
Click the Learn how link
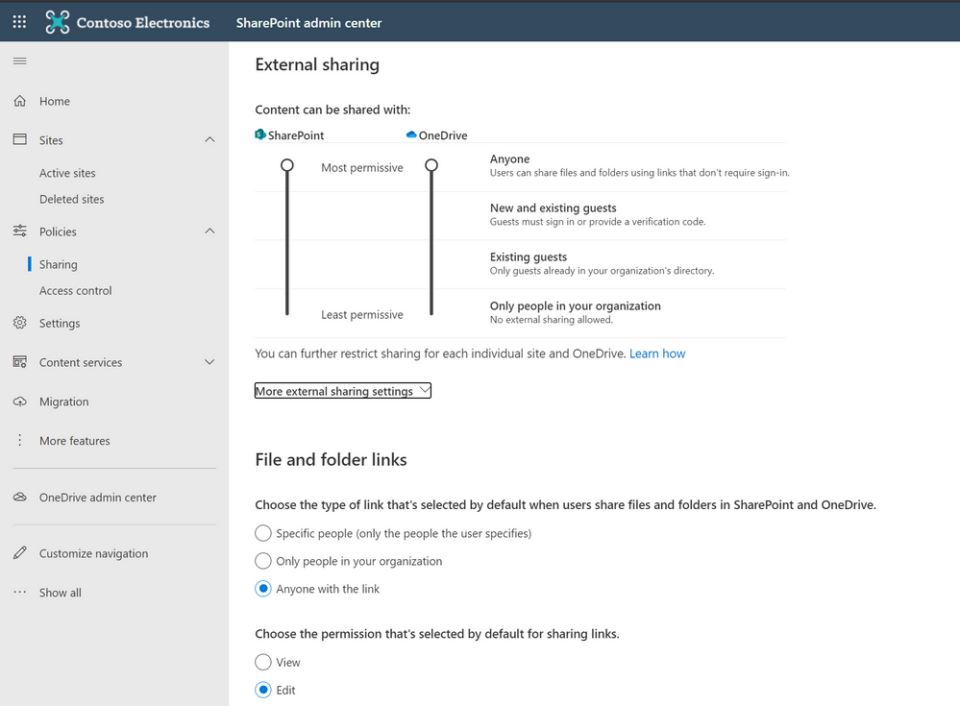pyautogui.click(x=657, y=352)
